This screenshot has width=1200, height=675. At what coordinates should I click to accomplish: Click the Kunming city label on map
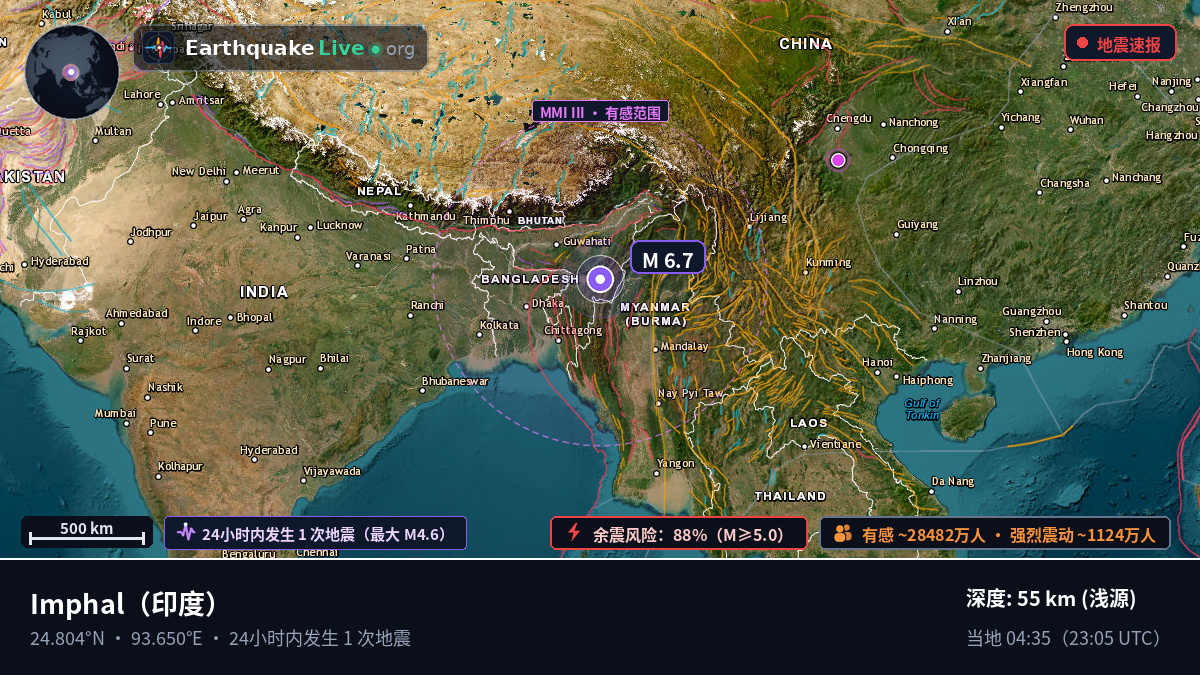(x=828, y=262)
